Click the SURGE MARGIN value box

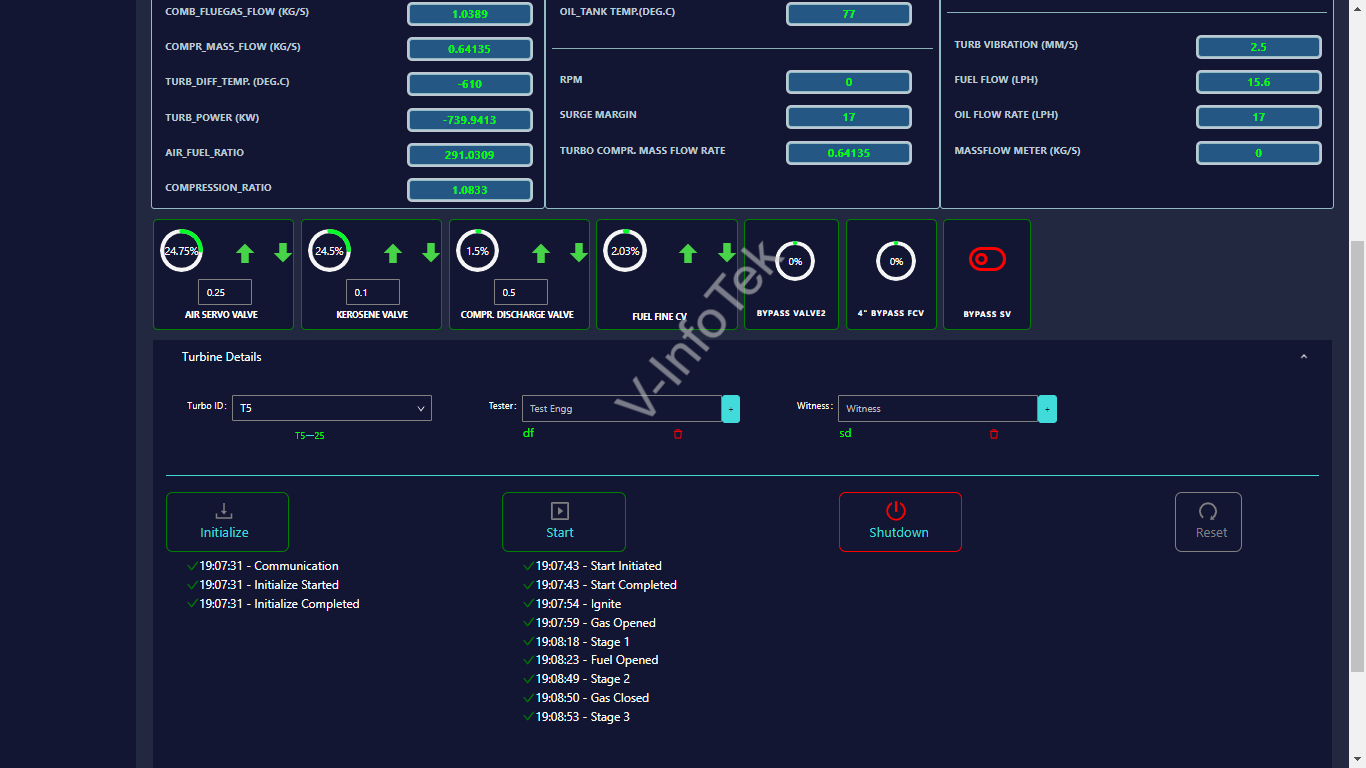pyautogui.click(x=849, y=117)
